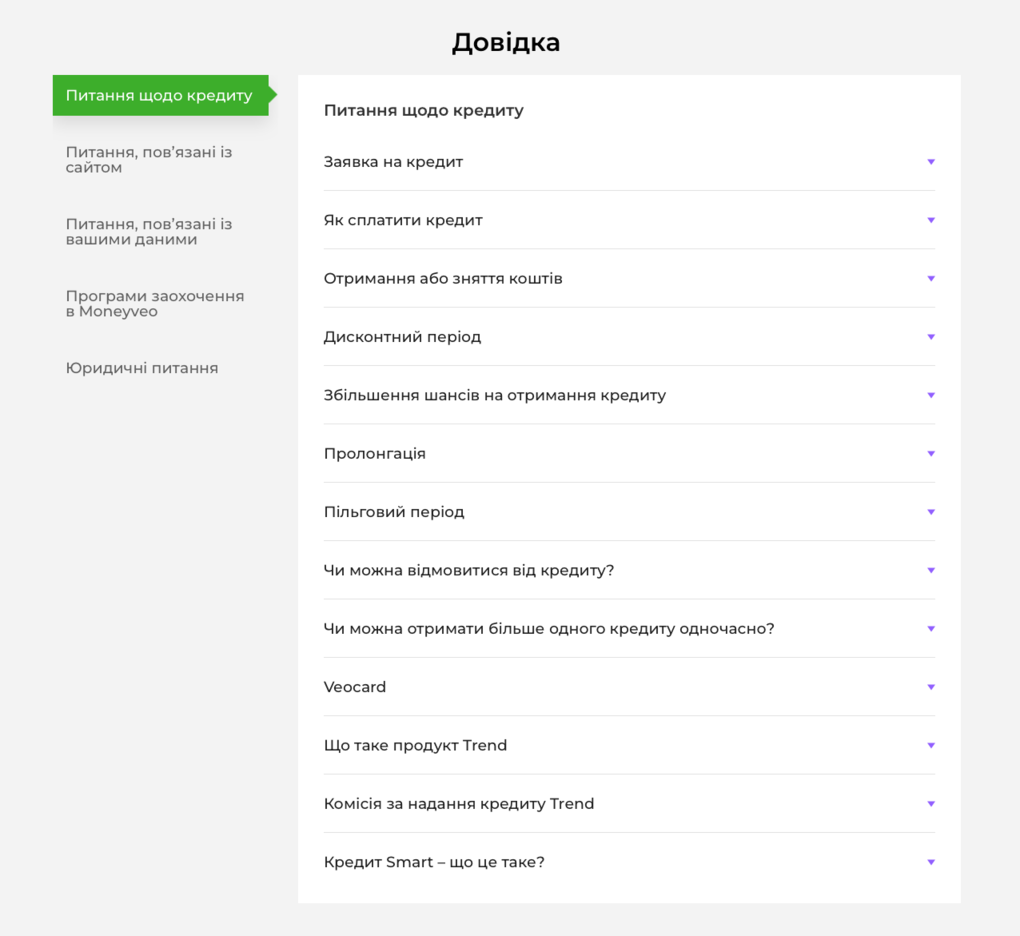The height and width of the screenshot is (936, 1020).
Task: Expand 'Кредит Smart – що це таке?'
Action: pos(434,862)
